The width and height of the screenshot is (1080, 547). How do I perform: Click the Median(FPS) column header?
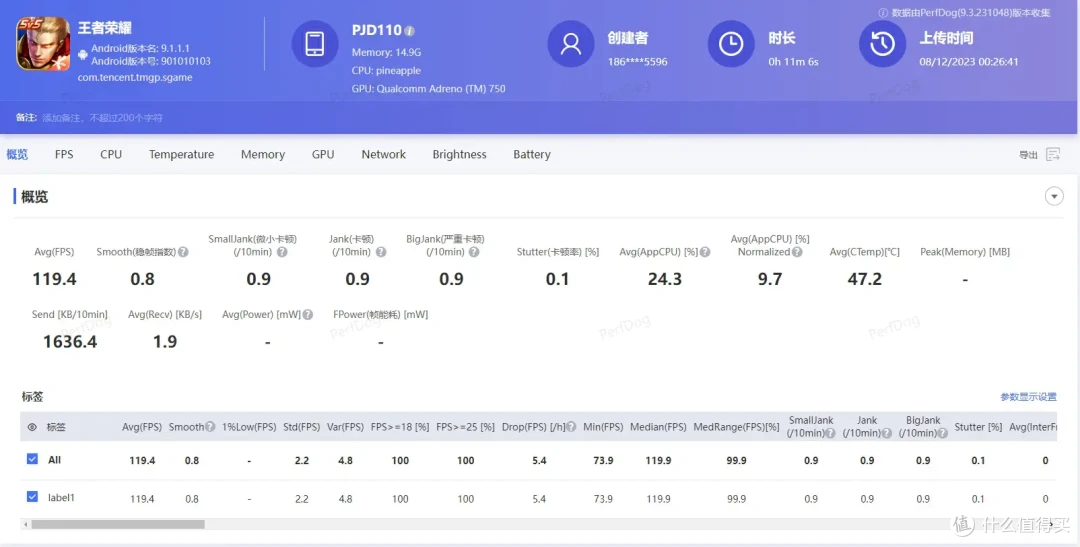pyautogui.click(x=658, y=427)
